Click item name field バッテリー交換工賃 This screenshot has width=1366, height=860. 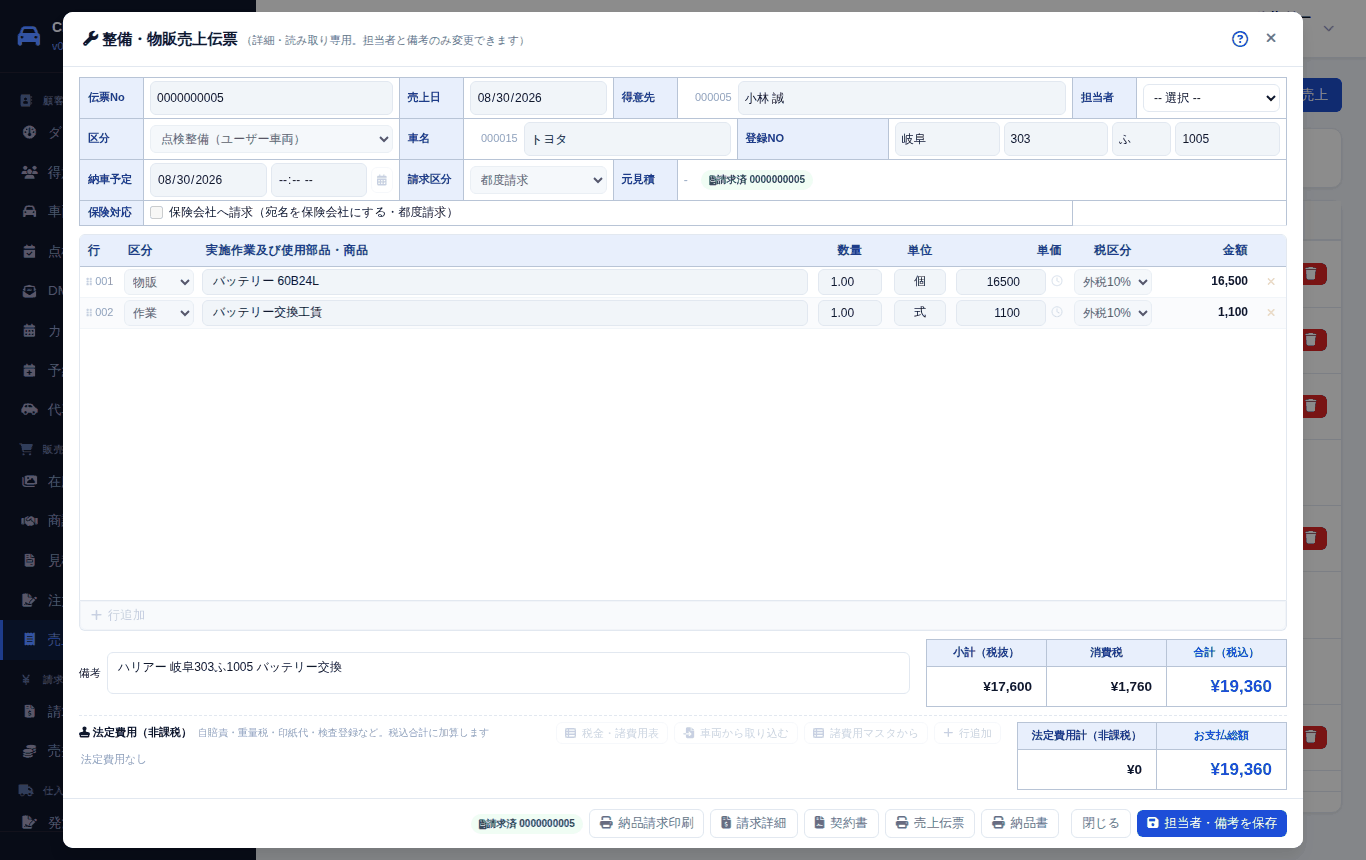[x=505, y=313]
